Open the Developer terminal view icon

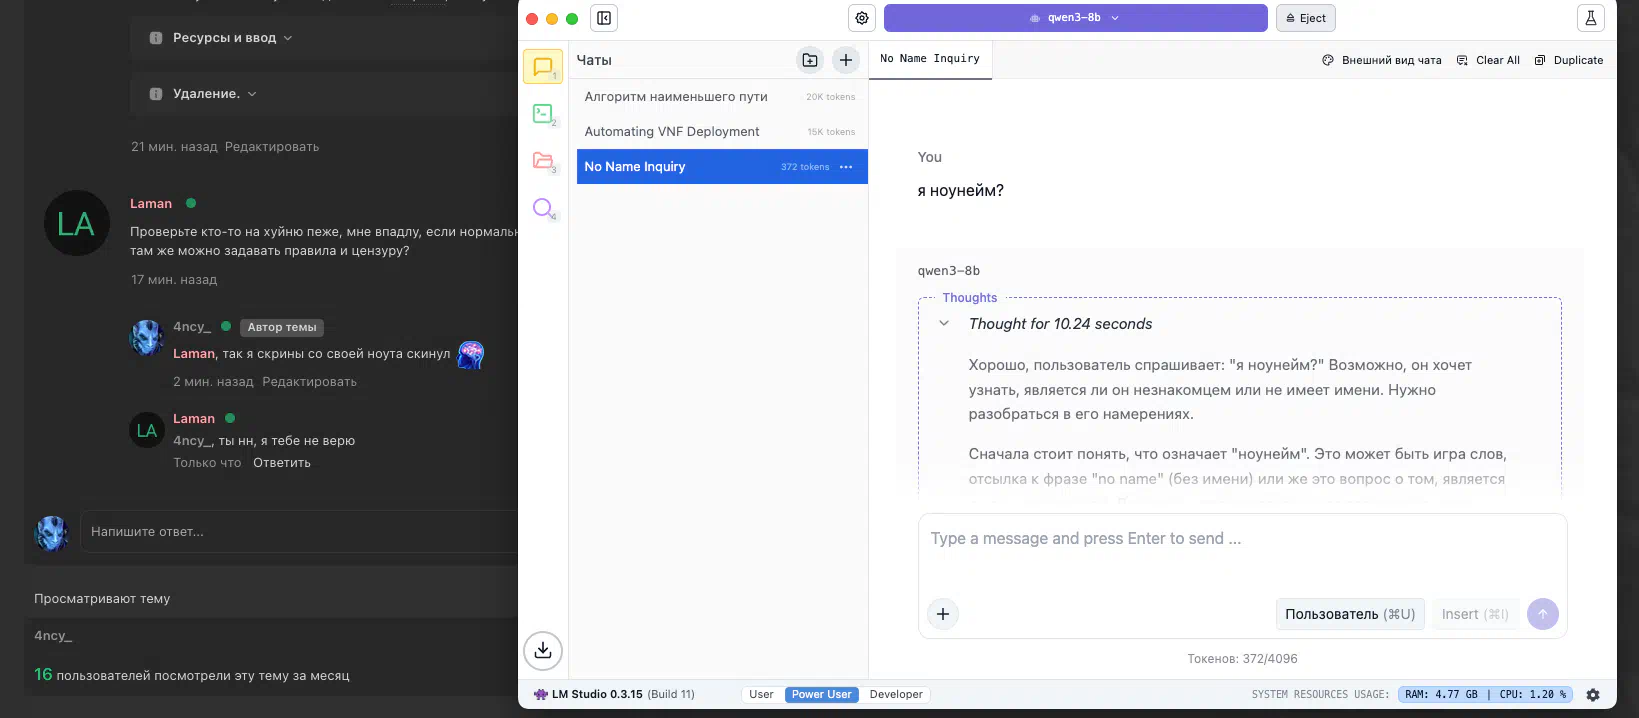click(543, 114)
